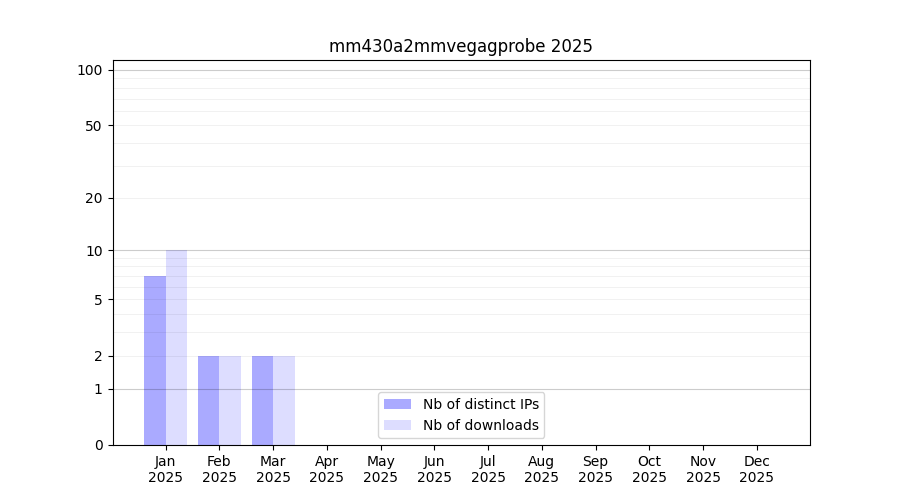The height and width of the screenshot is (500, 900).
Task: Select the Oct 2025 x-axis label
Action: [649, 469]
